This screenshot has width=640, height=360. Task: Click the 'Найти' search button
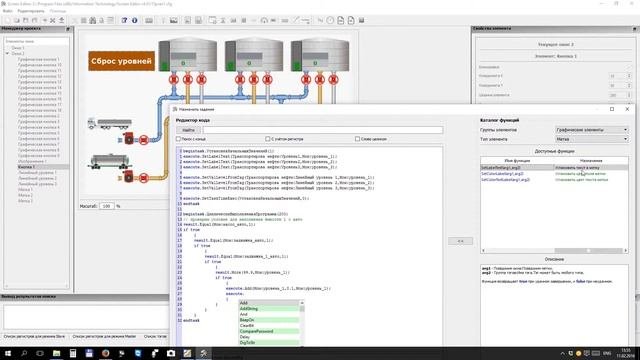(188, 130)
